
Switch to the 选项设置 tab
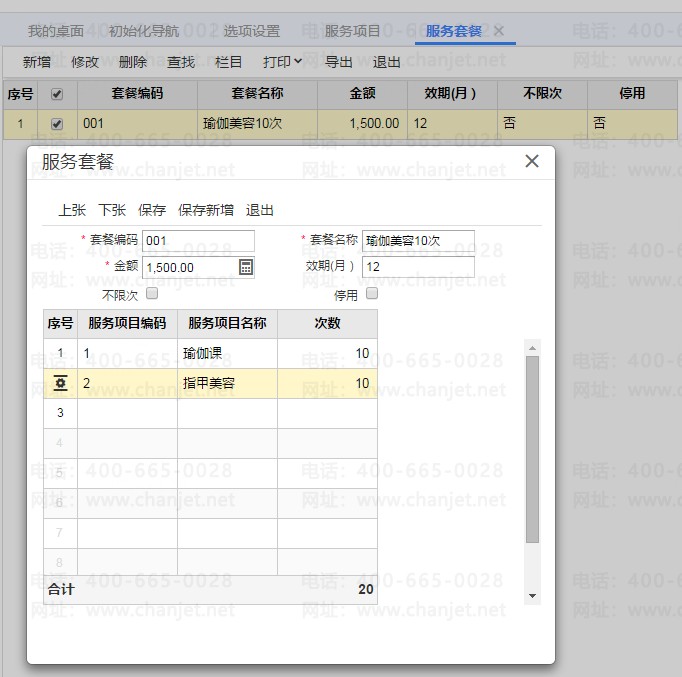[251, 31]
